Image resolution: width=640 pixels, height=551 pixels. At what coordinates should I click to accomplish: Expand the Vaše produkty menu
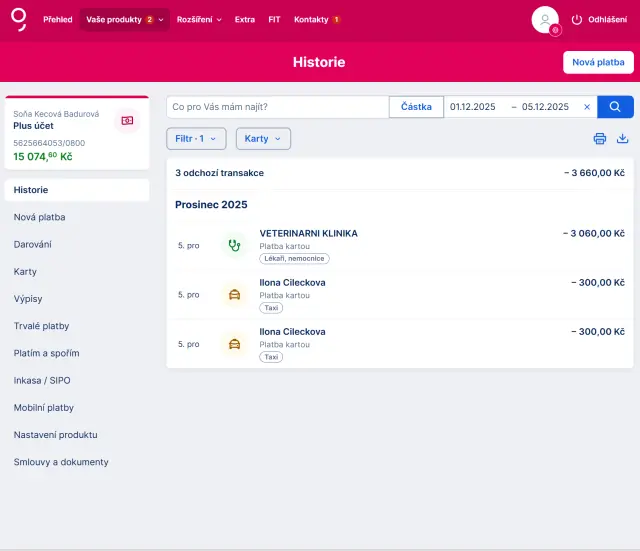point(124,20)
